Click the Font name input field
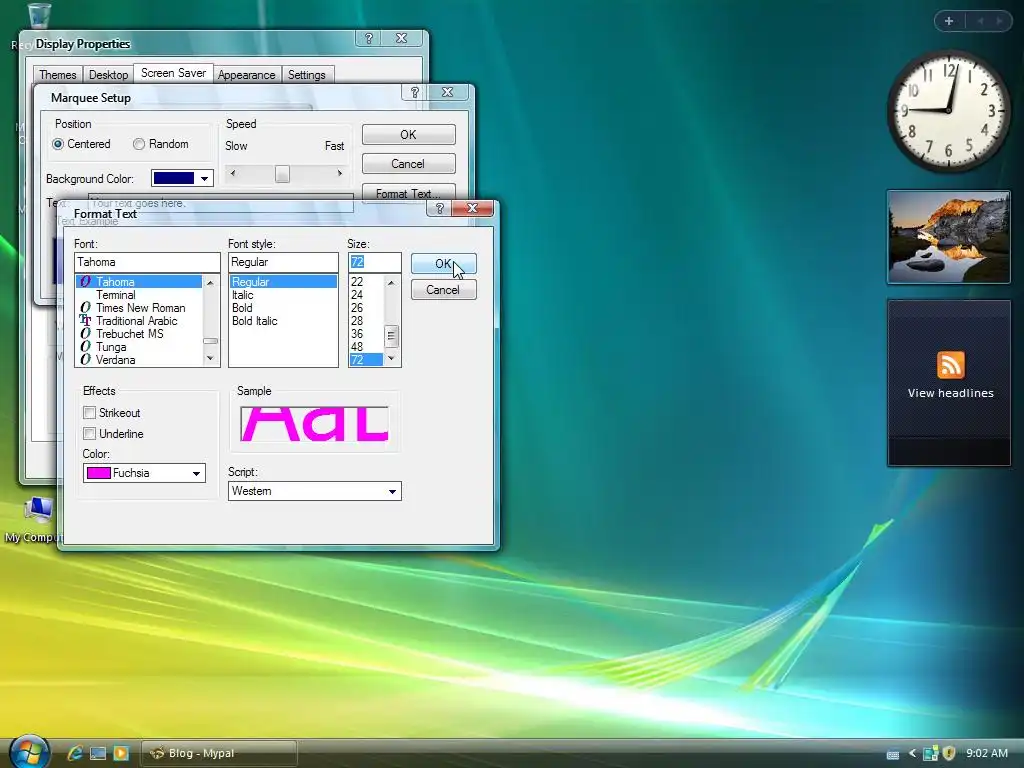Screen dimensions: 1024x768 click(x=147, y=262)
